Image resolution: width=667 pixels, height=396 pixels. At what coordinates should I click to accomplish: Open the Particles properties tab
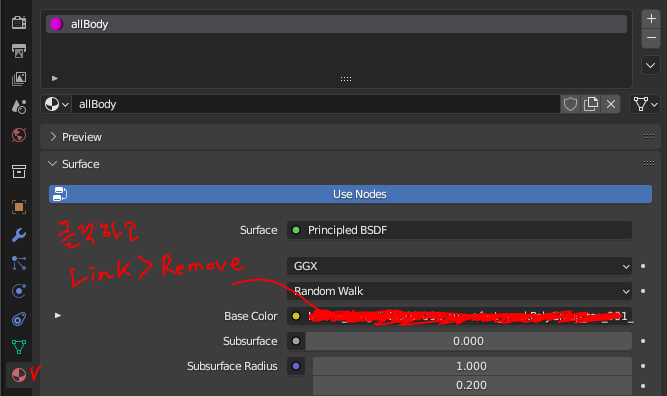(x=19, y=263)
